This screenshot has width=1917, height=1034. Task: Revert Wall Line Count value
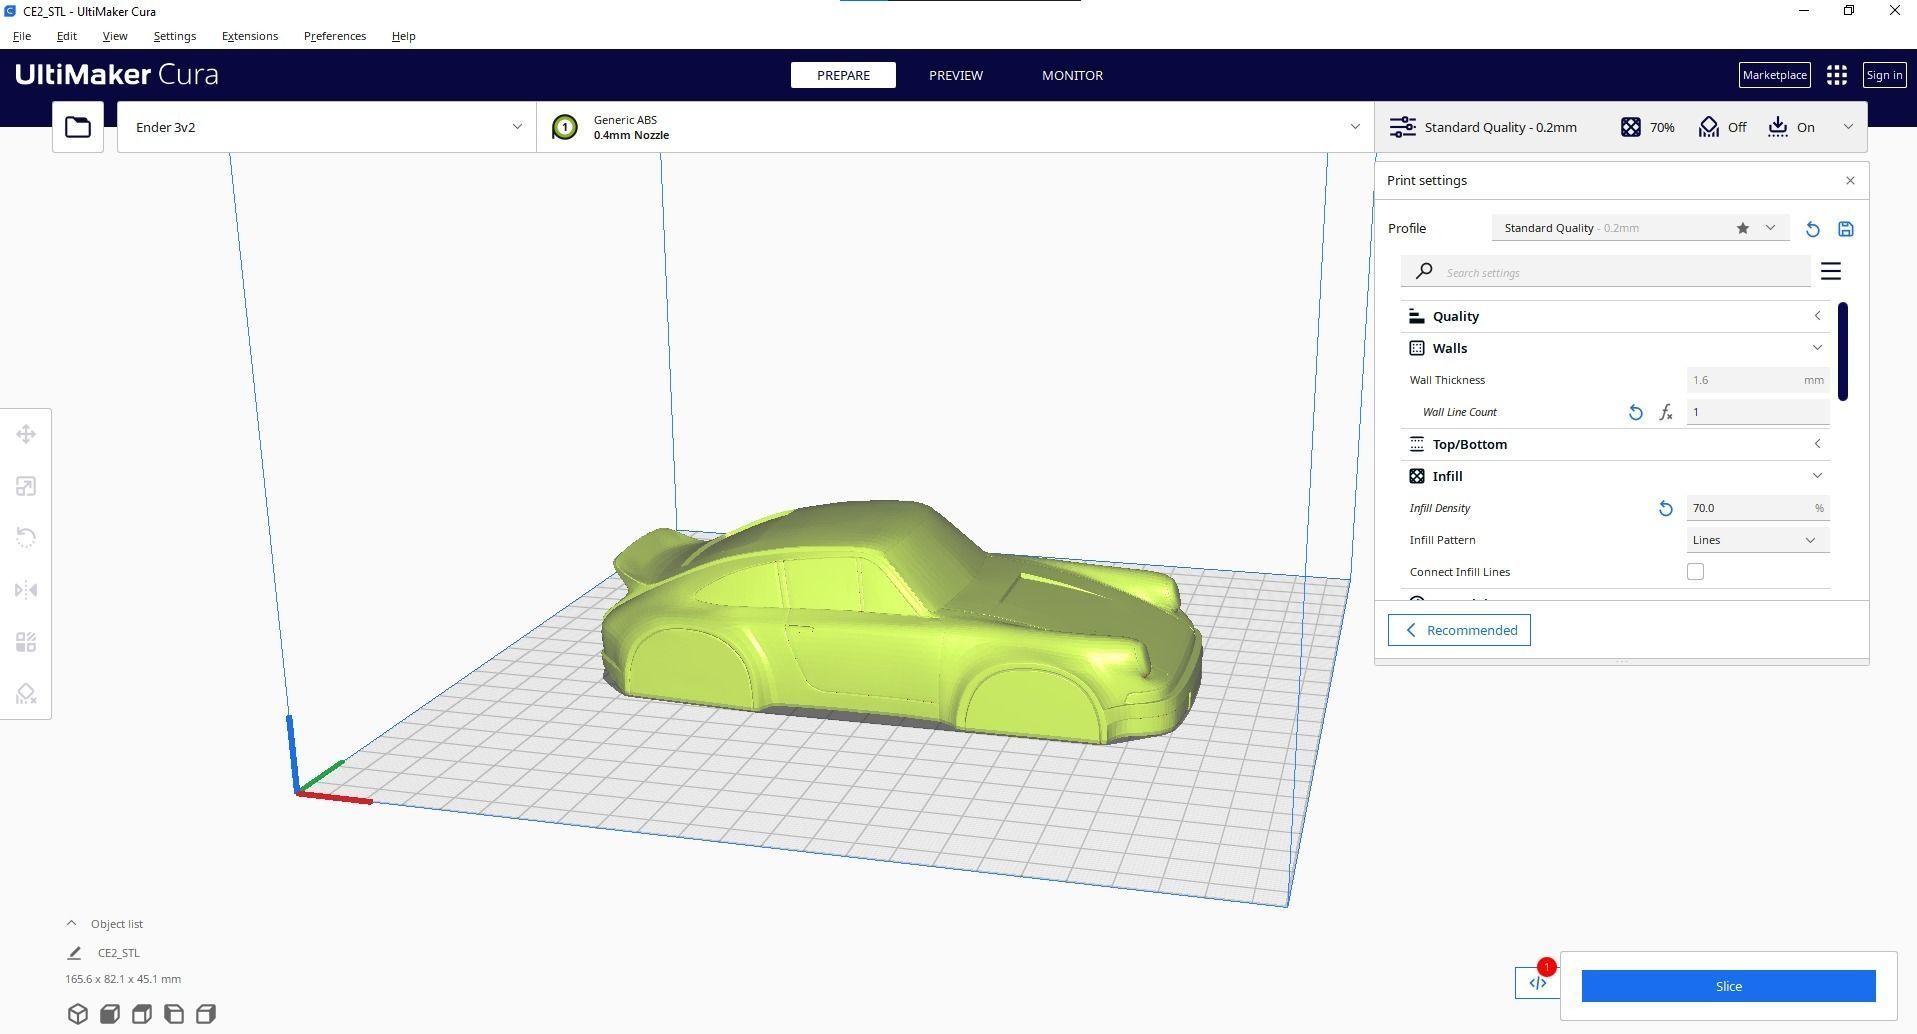[x=1635, y=412]
